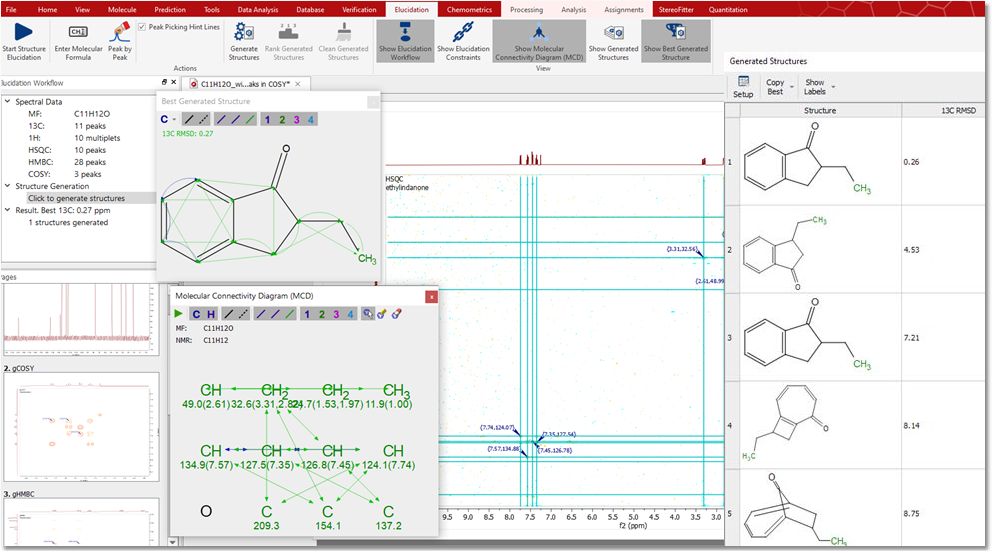
Task: Click red eraser tool in MCD toolbar
Action: point(396,314)
